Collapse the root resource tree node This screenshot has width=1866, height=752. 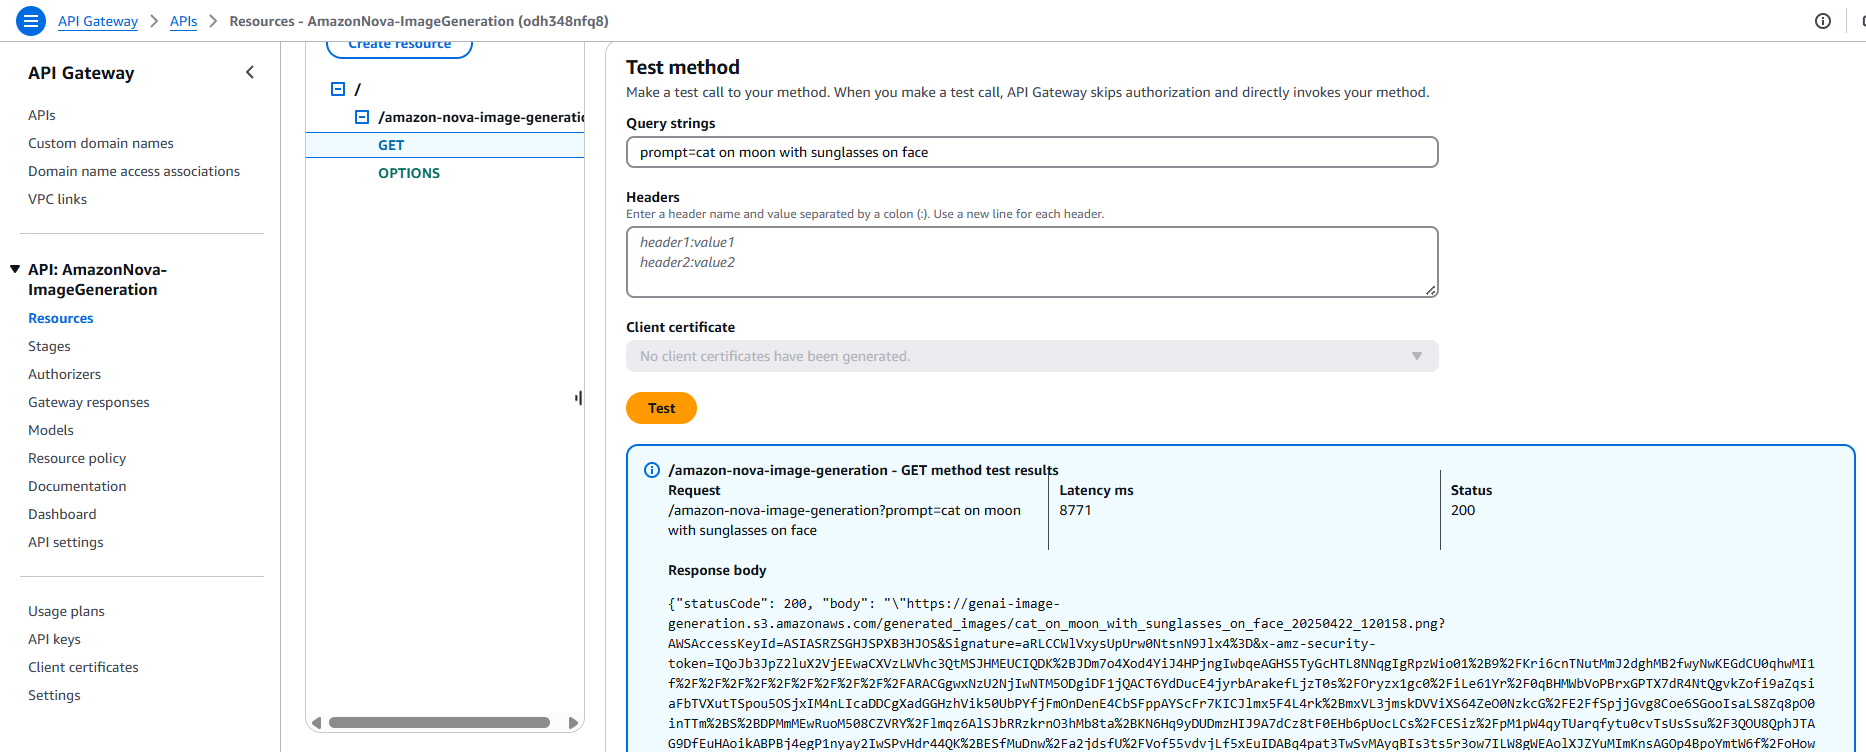click(338, 89)
